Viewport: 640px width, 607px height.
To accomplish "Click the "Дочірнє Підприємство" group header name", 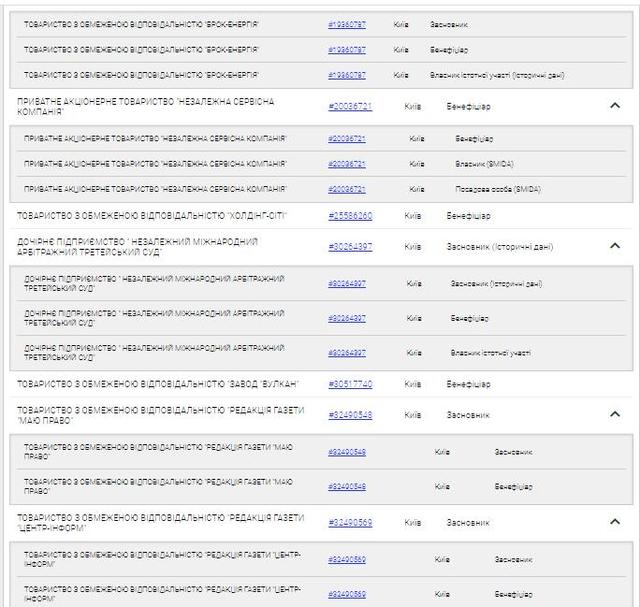I will (x=137, y=246).
